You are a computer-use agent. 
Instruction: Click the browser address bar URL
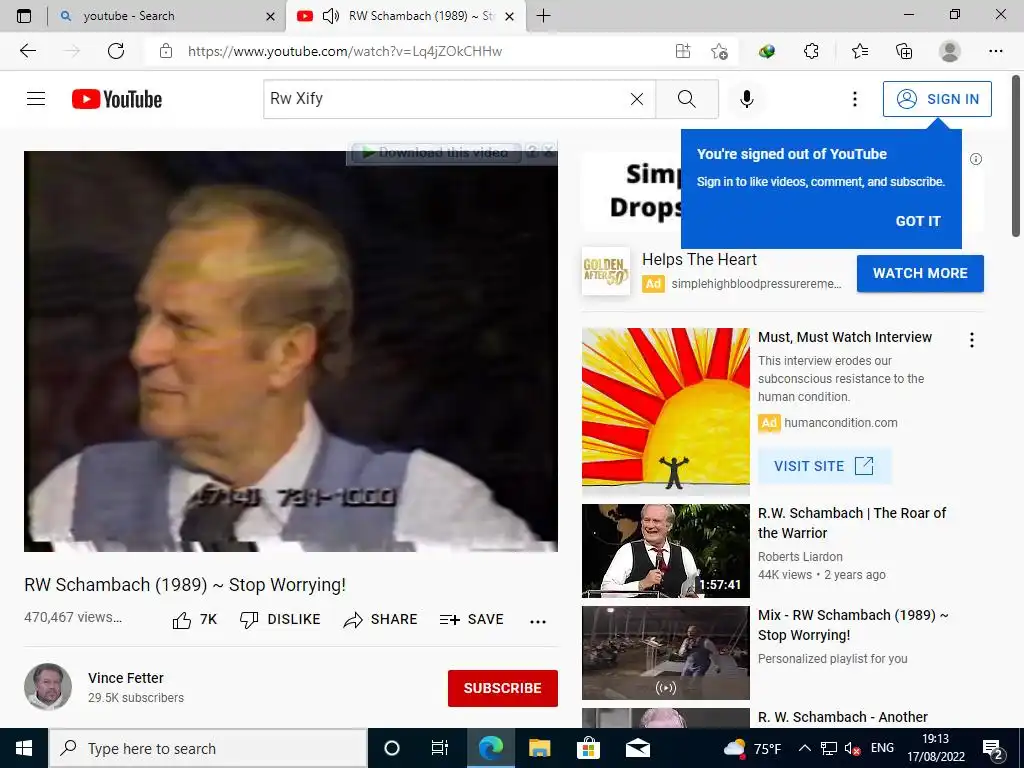click(x=345, y=51)
